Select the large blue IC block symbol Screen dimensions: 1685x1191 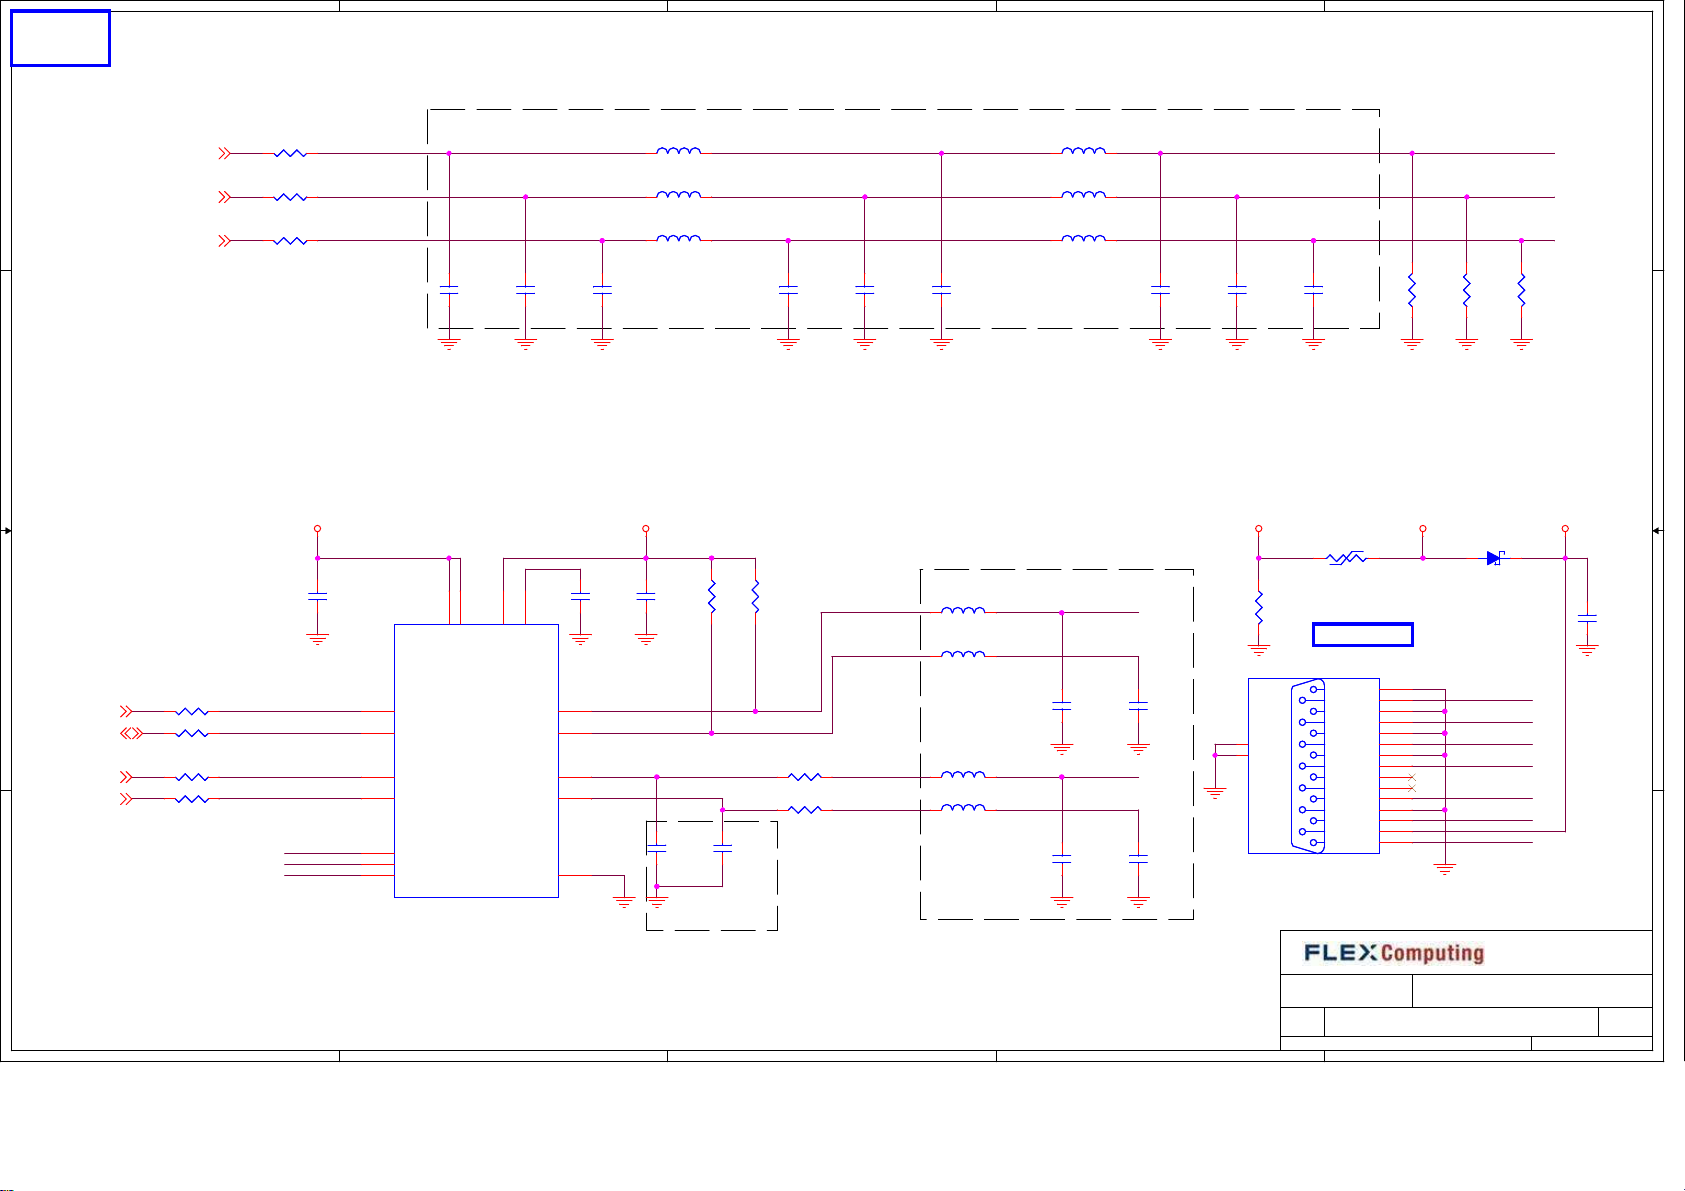pos(476,761)
